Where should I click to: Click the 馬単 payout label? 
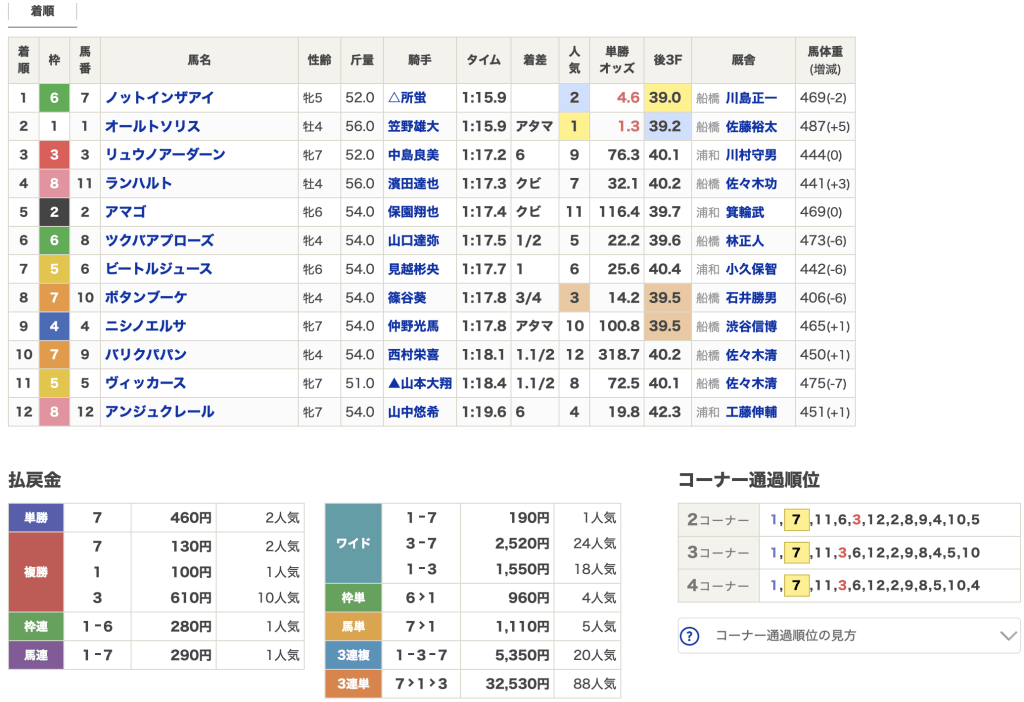353,627
